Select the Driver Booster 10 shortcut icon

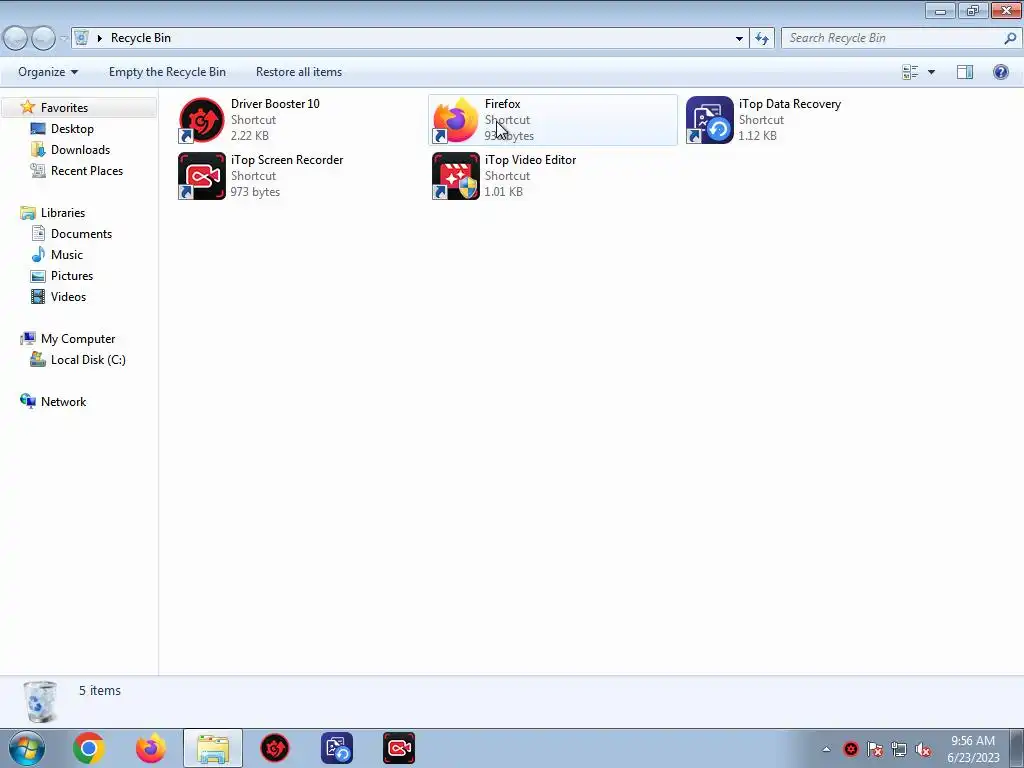[x=202, y=120]
